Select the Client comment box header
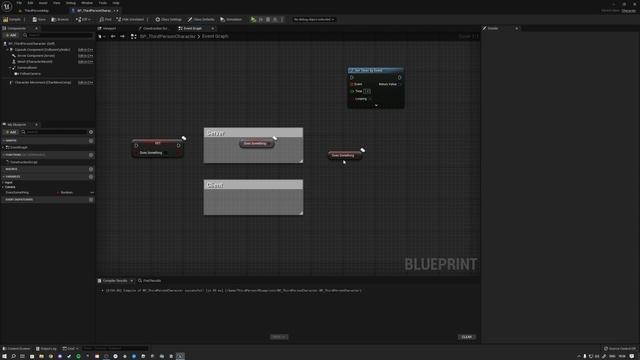Image resolution: width=640 pixels, height=360 pixels. coord(253,184)
